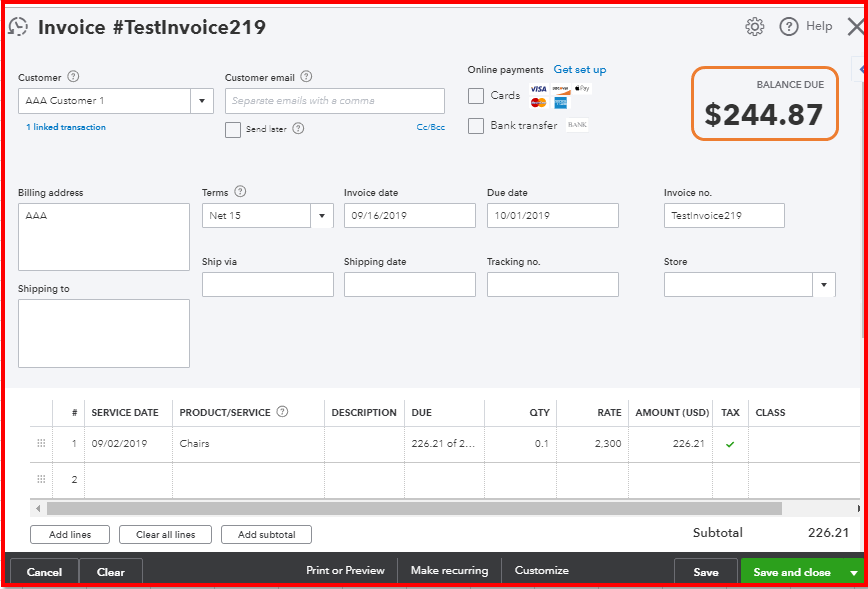Click the balance due $244.87 amount
This screenshot has width=868, height=589.
[x=764, y=115]
